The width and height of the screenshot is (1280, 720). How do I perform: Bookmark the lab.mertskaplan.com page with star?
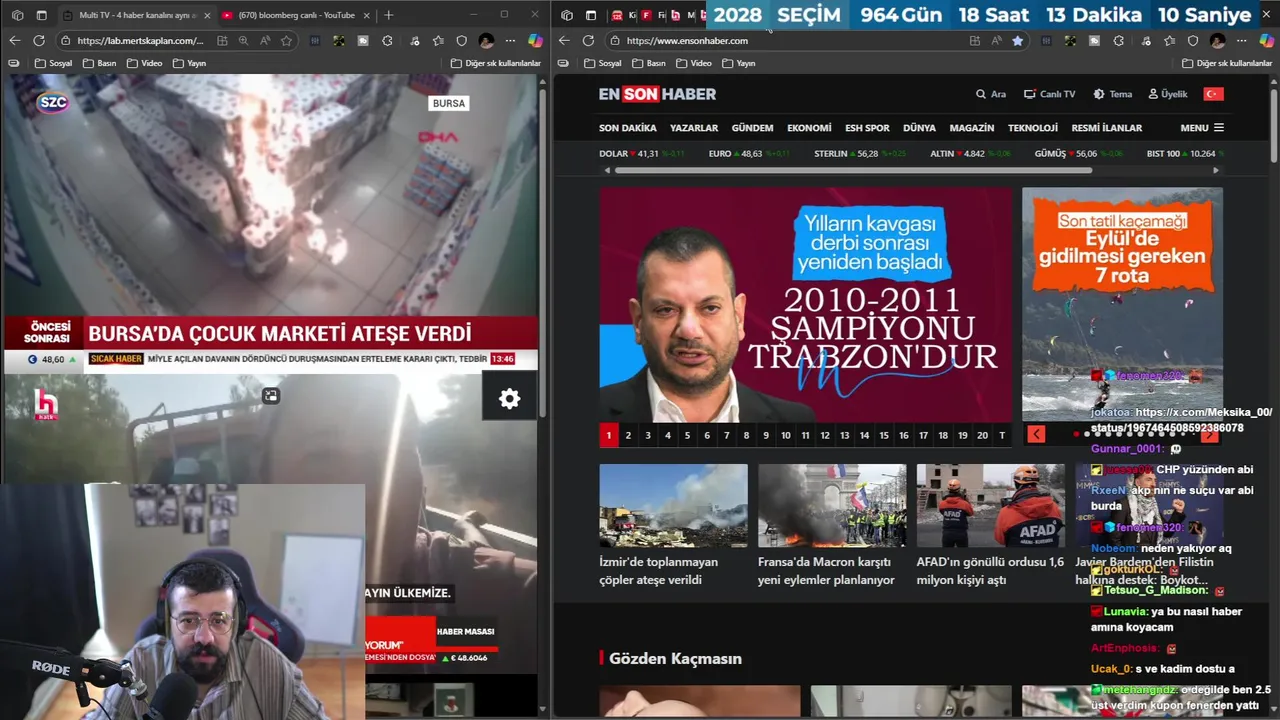pos(287,40)
